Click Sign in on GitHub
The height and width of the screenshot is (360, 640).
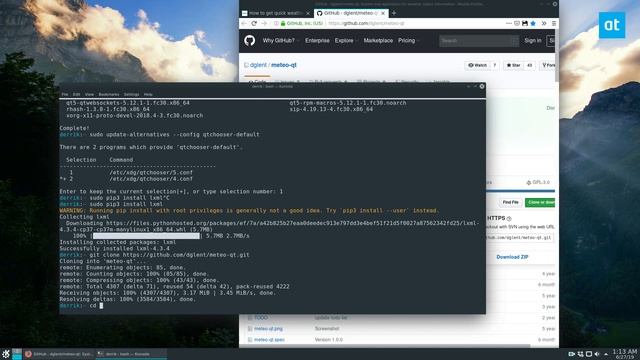click(533, 40)
